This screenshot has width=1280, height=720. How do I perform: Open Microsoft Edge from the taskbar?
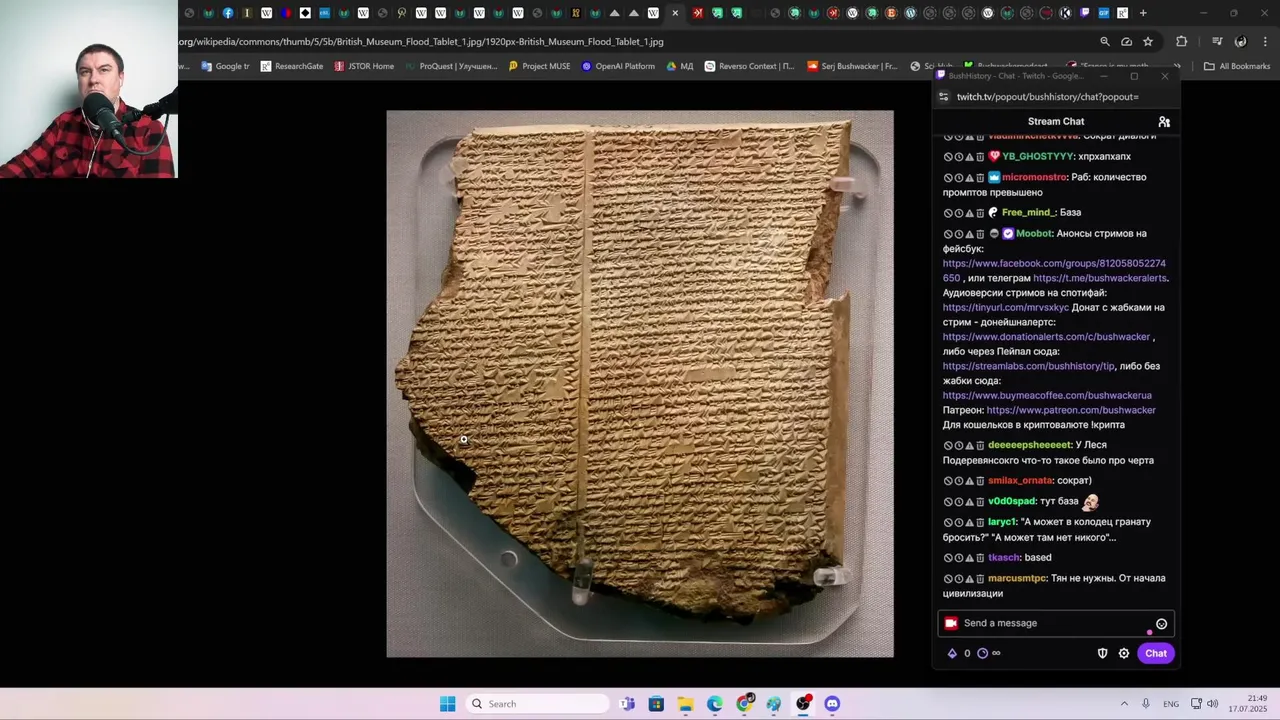click(715, 704)
